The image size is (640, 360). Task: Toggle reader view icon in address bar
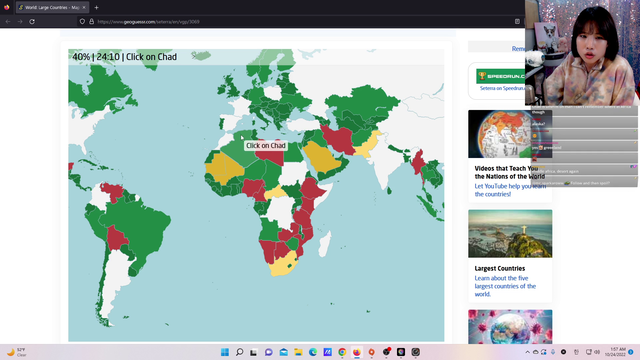tap(517, 22)
